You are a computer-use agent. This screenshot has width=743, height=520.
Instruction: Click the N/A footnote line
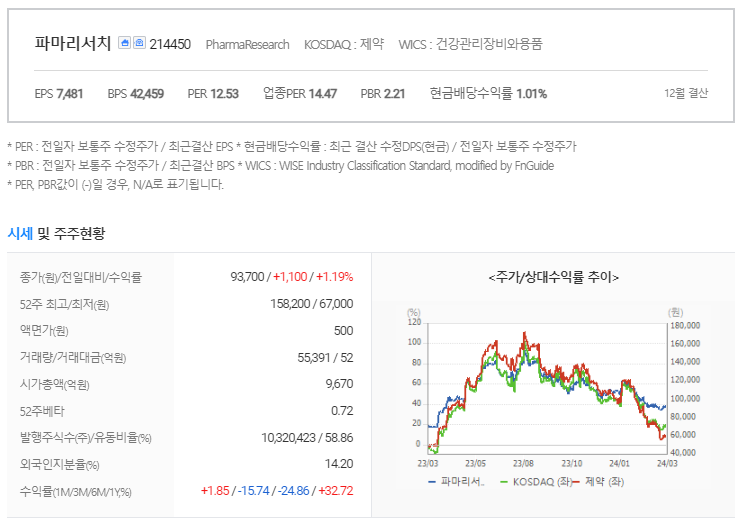point(116,184)
